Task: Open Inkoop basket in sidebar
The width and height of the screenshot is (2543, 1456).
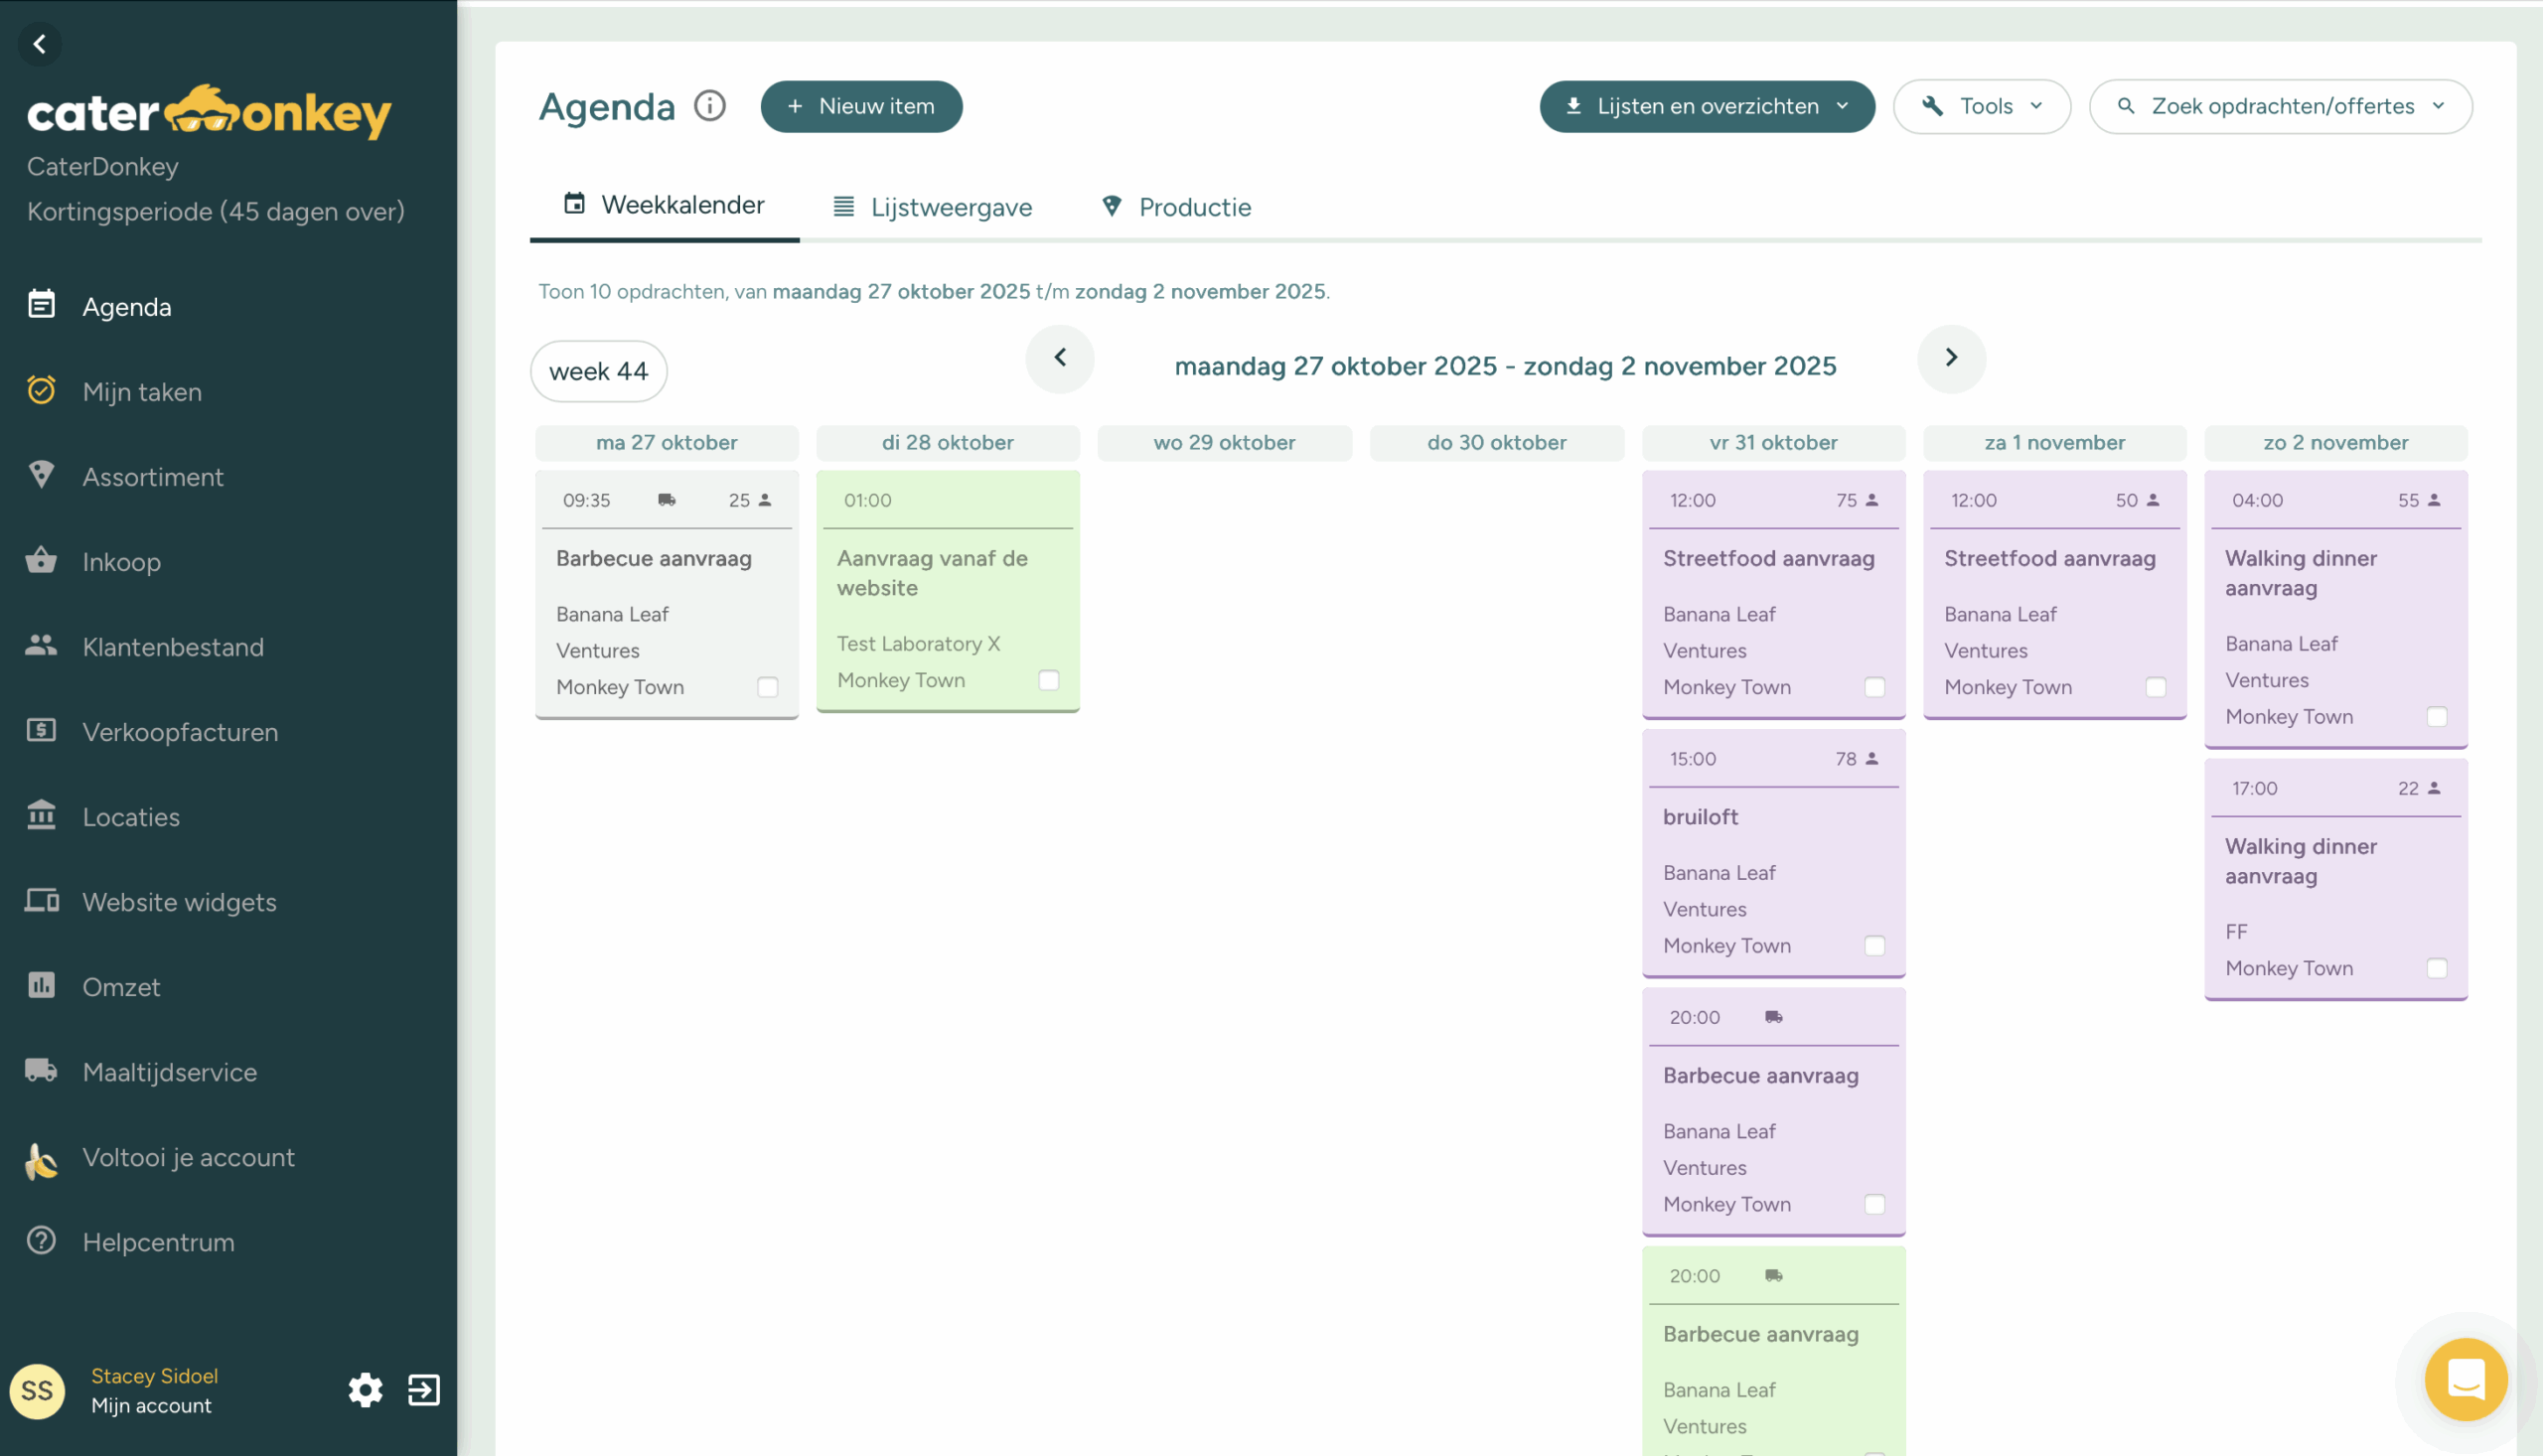Action: [x=121, y=562]
